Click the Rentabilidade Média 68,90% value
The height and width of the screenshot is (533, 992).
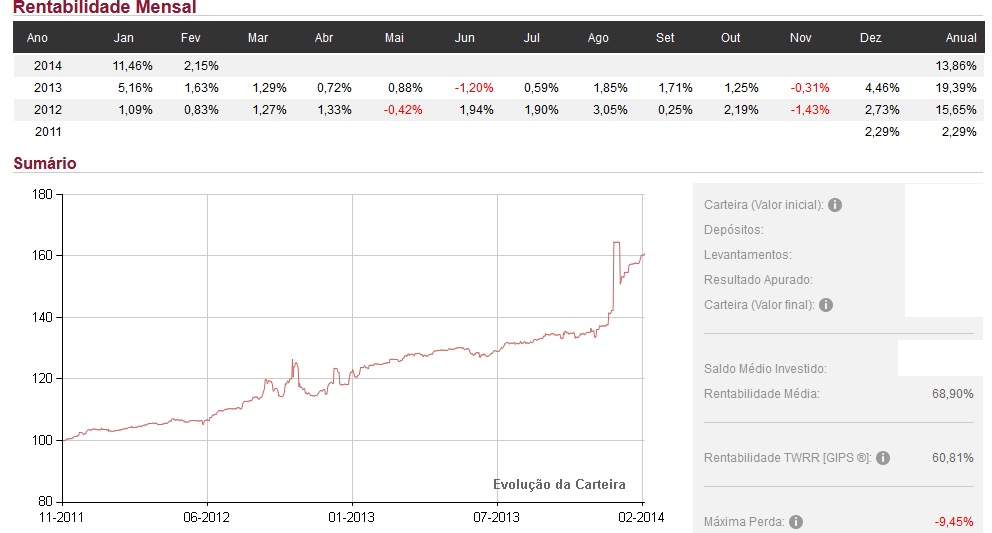coord(952,394)
